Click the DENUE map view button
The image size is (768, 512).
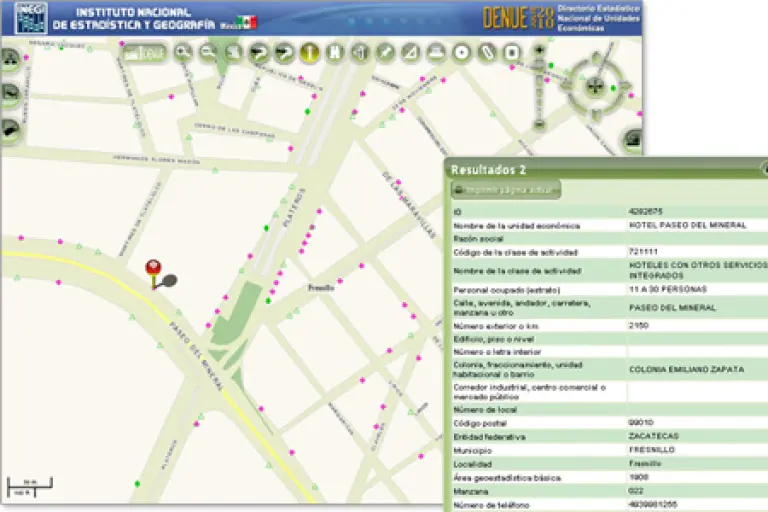[x=145, y=53]
